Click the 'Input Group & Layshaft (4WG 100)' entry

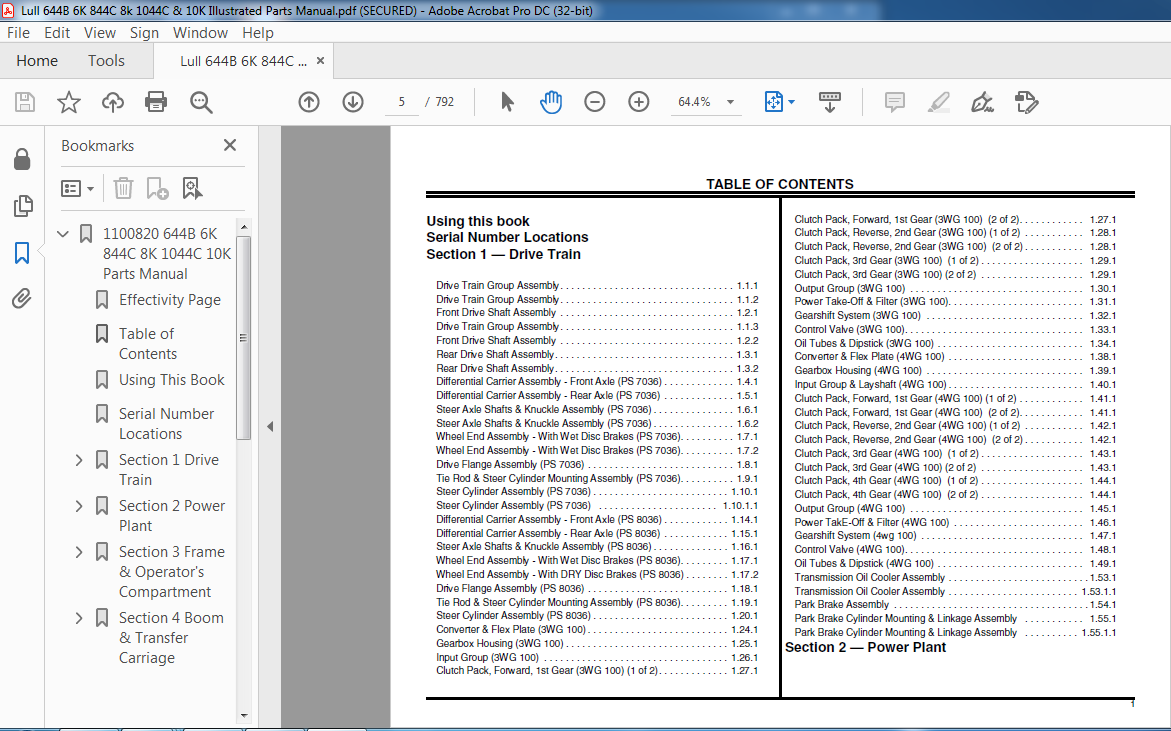point(955,385)
